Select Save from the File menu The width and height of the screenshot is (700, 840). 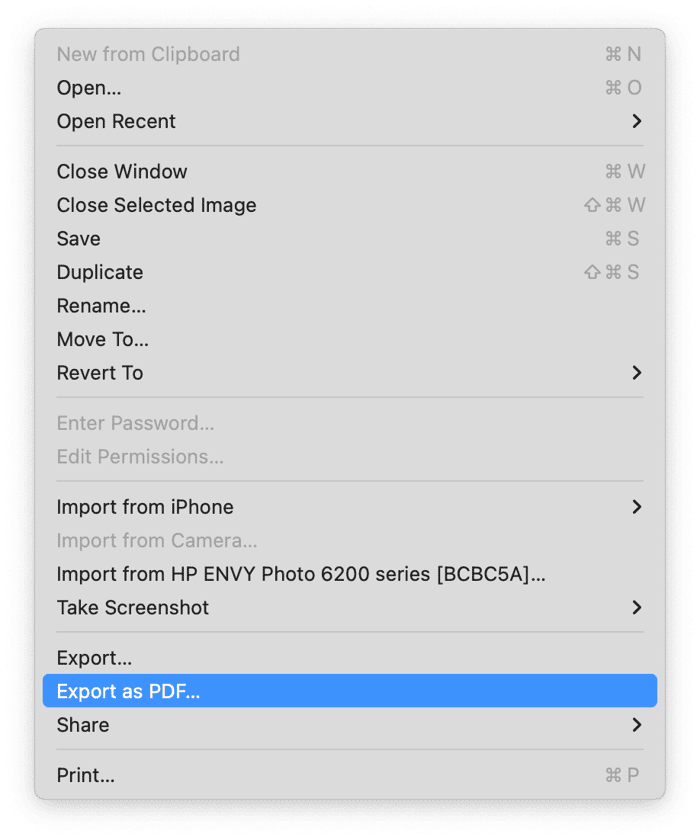tap(79, 238)
